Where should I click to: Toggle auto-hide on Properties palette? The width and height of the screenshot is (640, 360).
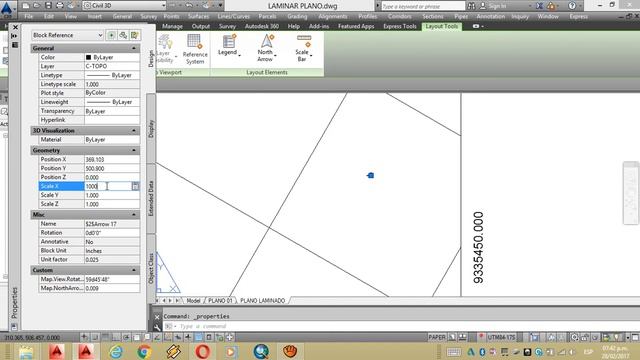(x=15, y=36)
